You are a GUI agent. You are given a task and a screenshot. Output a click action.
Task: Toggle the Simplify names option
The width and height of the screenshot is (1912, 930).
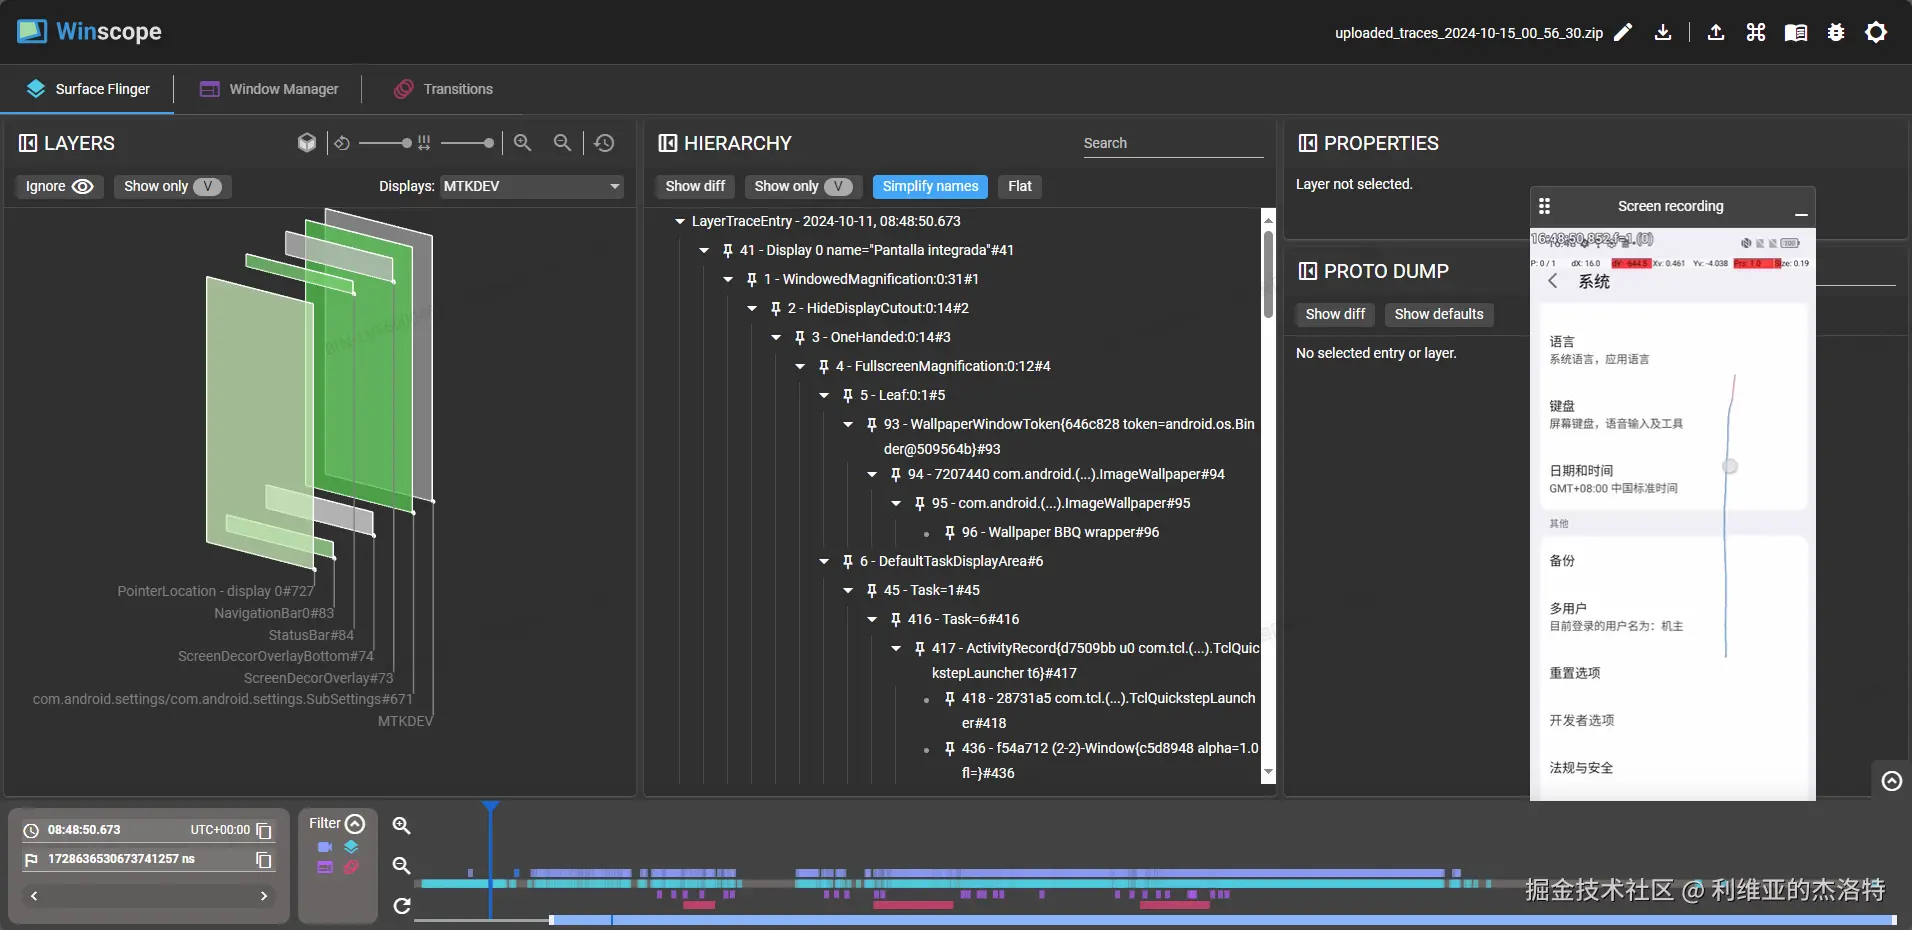930,186
